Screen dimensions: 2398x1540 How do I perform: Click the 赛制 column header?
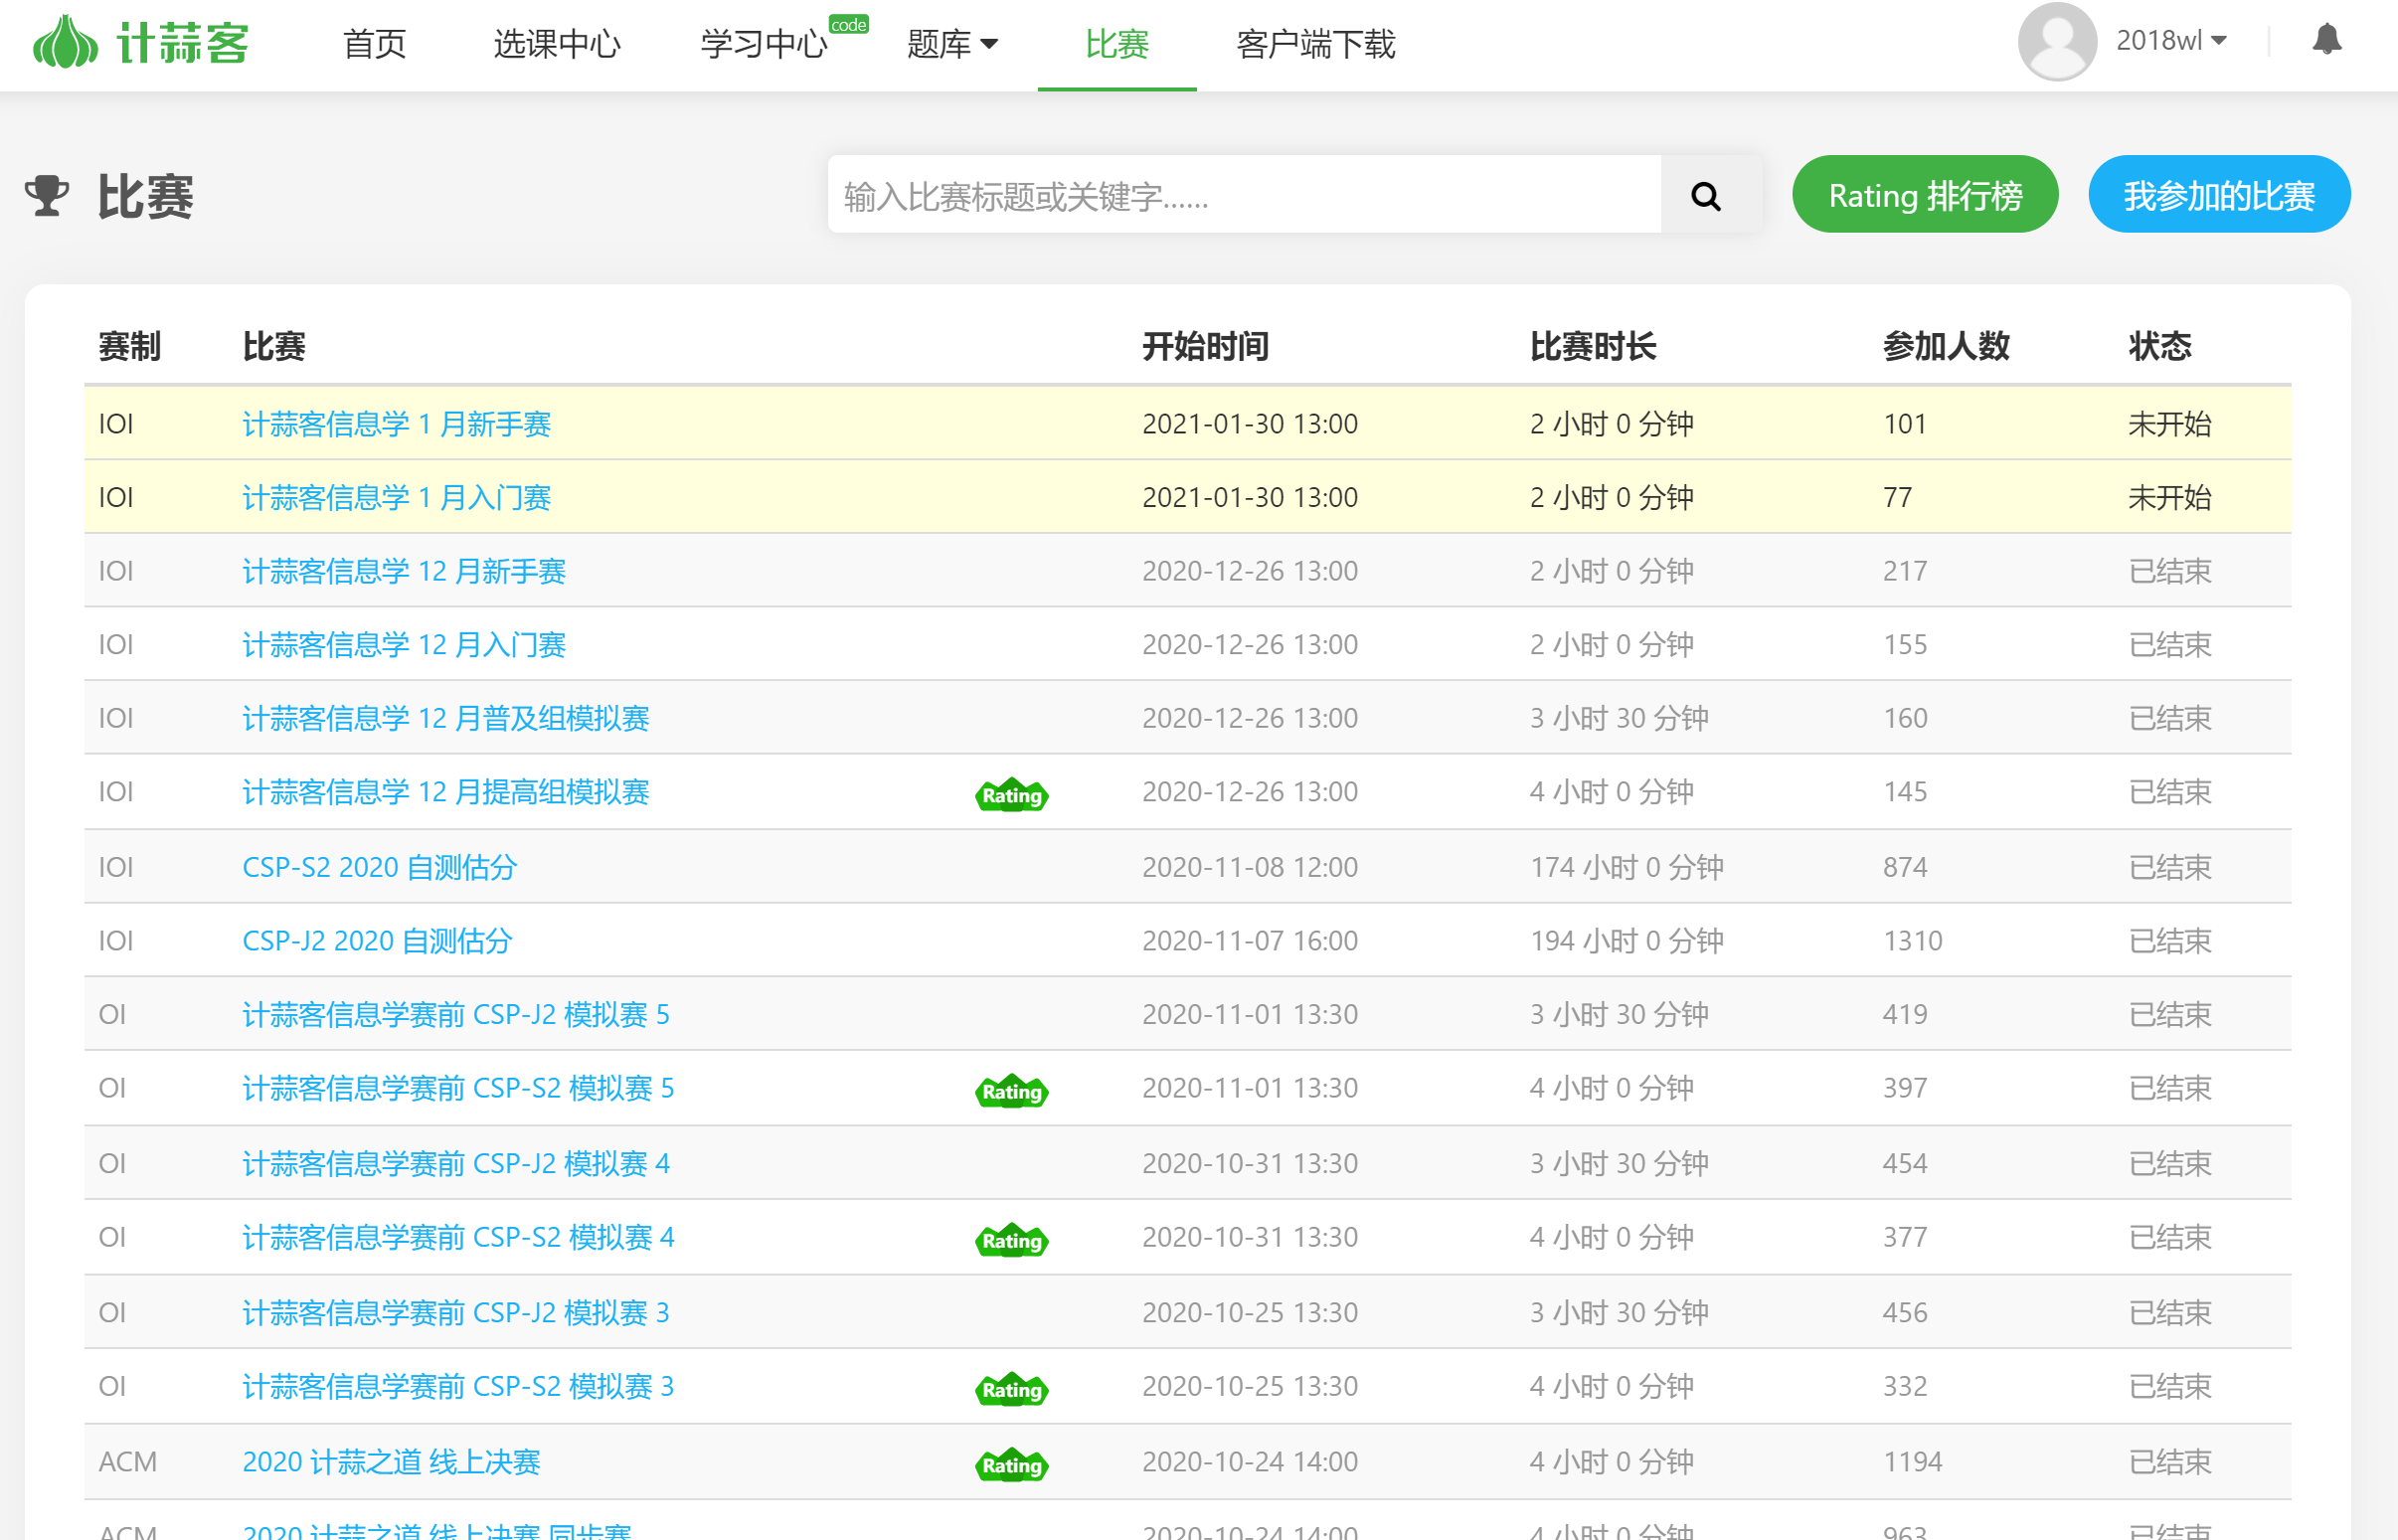click(130, 347)
